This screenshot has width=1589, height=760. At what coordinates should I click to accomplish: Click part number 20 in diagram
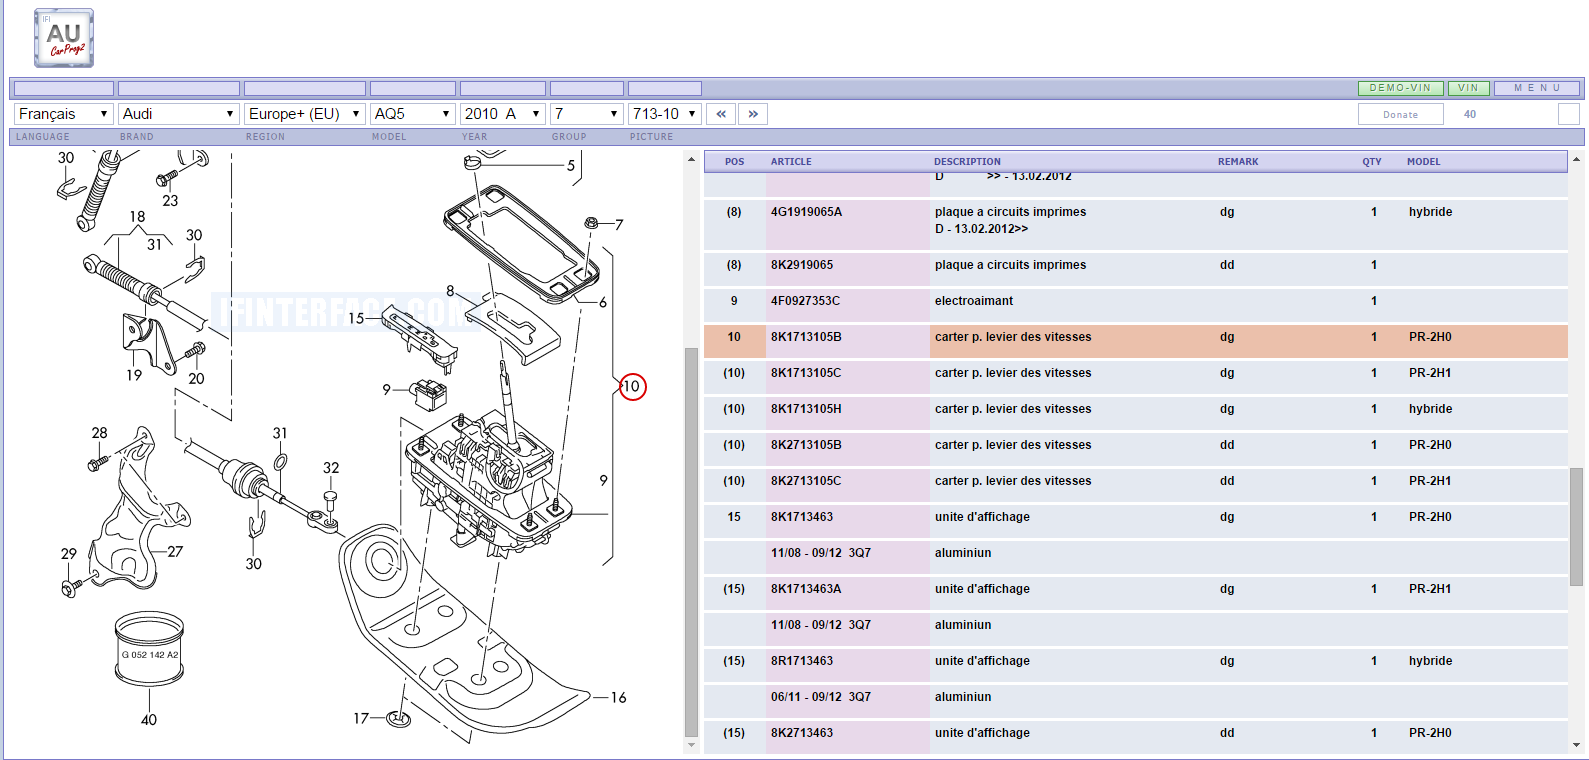(x=196, y=379)
